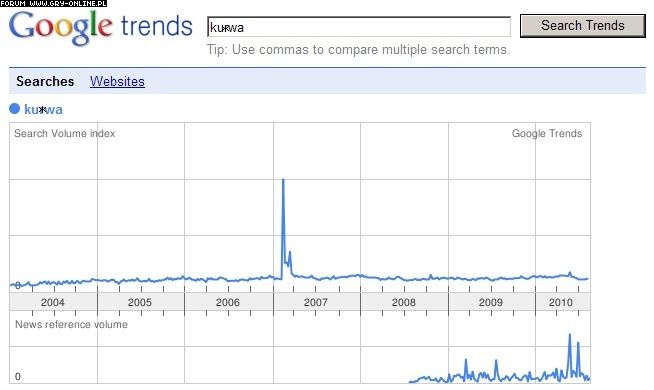Click the News reference volume label
This screenshot has width=654, height=390.
pyautogui.click(x=71, y=325)
